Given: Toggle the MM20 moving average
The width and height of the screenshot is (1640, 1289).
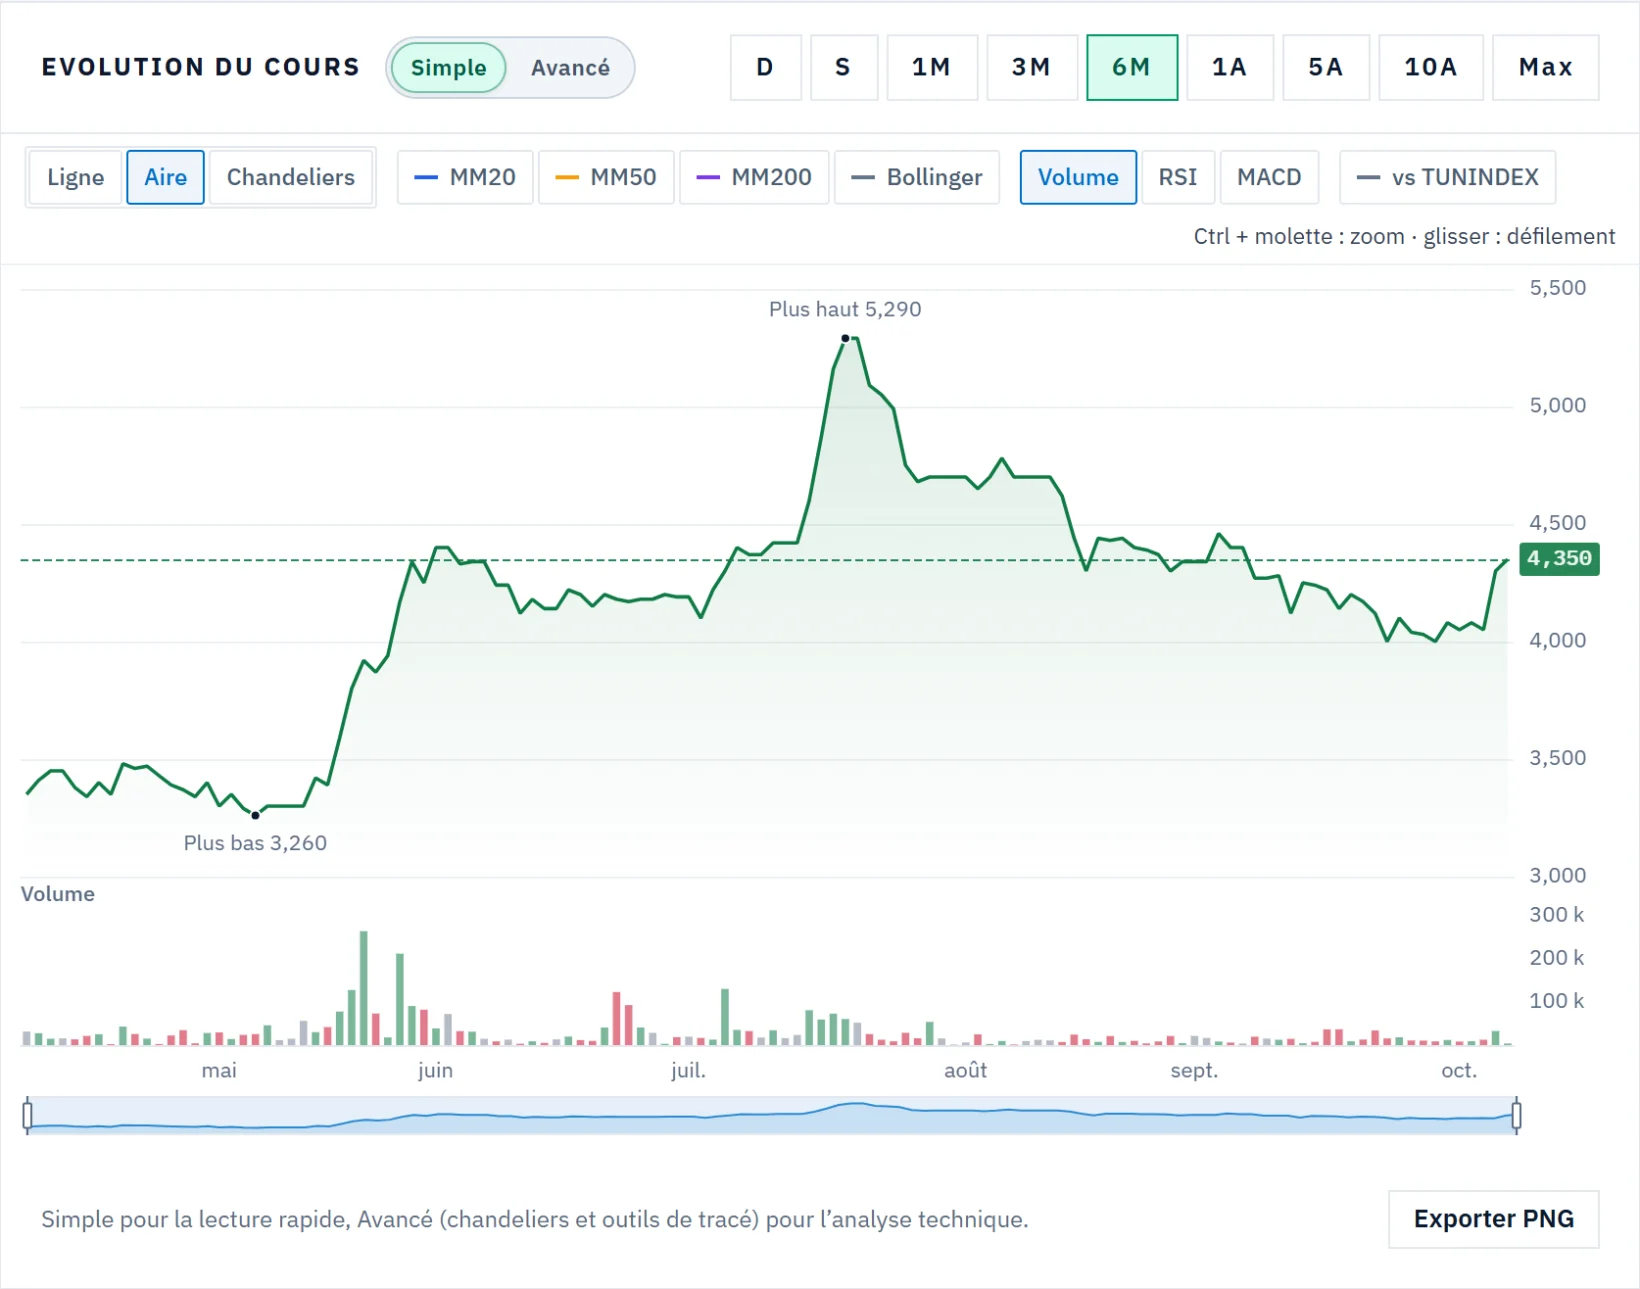Looking at the screenshot, I should (x=465, y=177).
